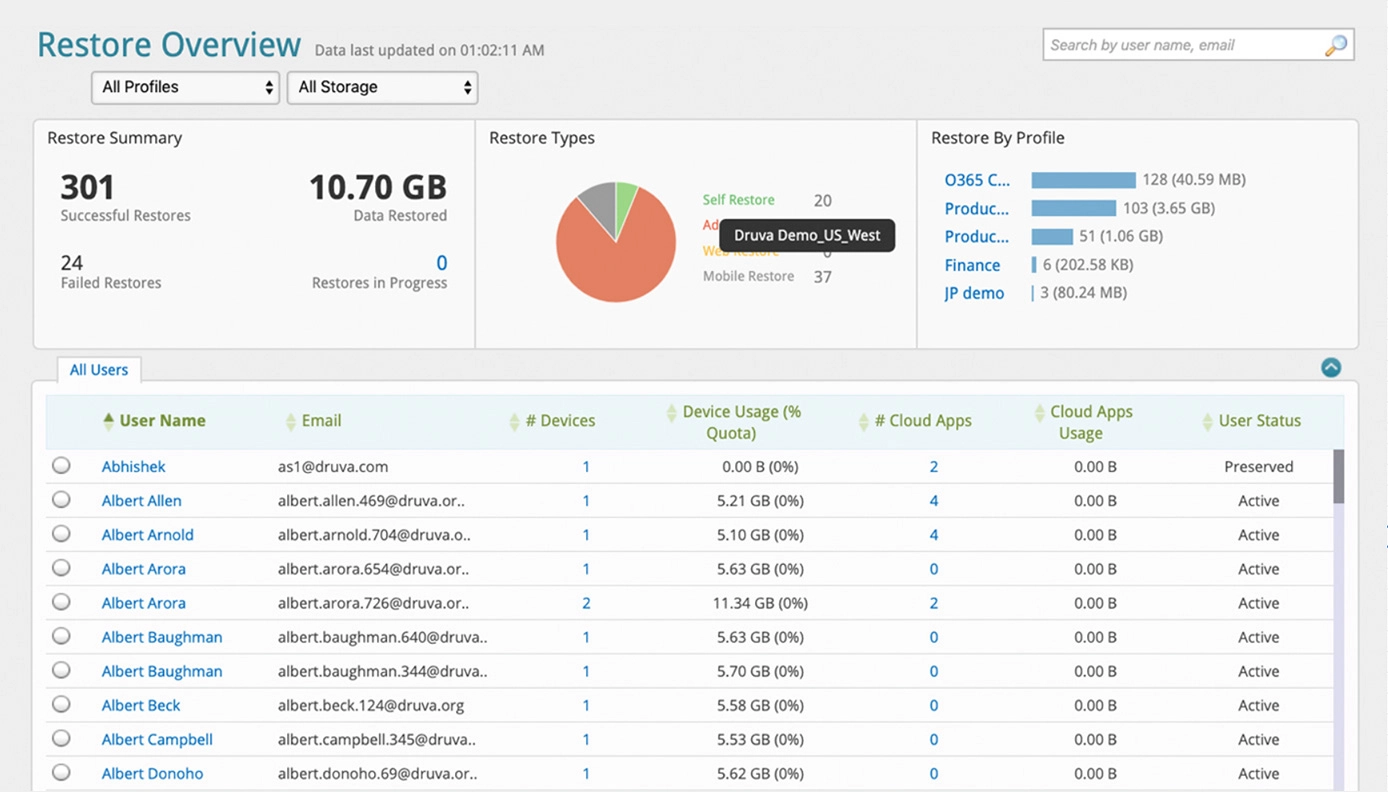The image size is (1388, 792).
Task: Select Albert Arnold's row radio button
Action: coord(61,533)
